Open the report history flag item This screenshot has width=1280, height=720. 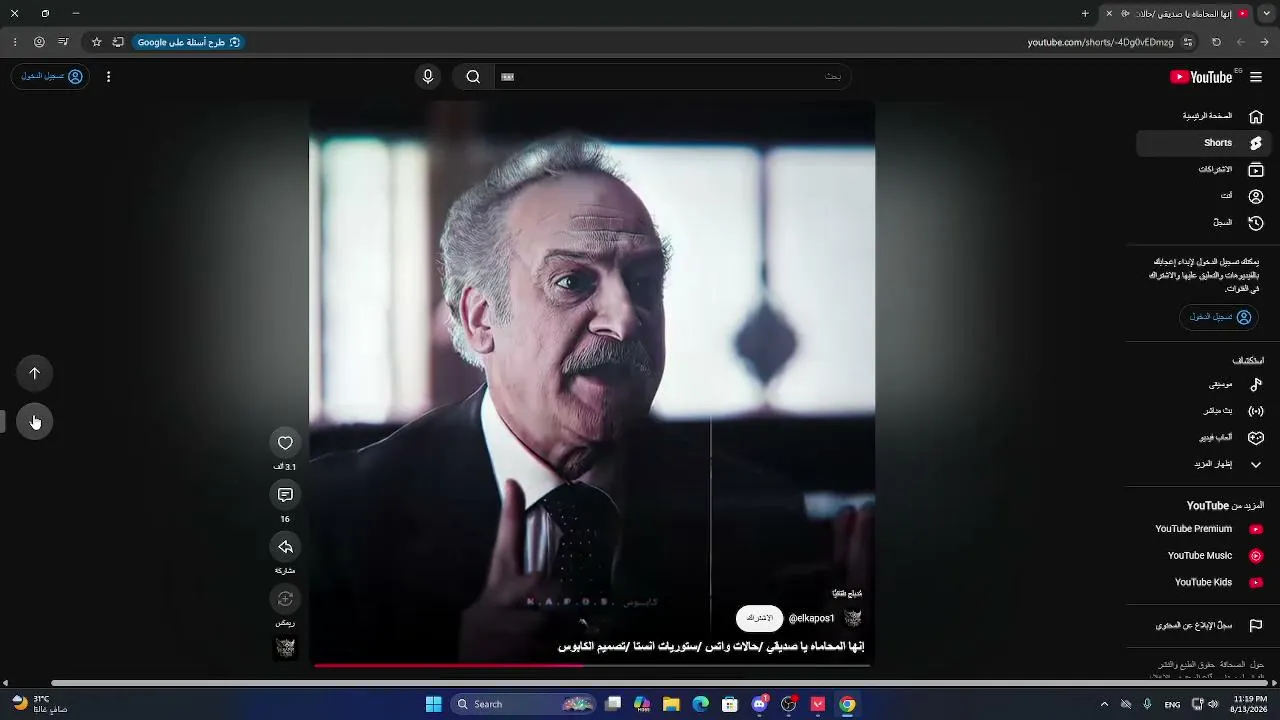pyautogui.click(x=1204, y=625)
